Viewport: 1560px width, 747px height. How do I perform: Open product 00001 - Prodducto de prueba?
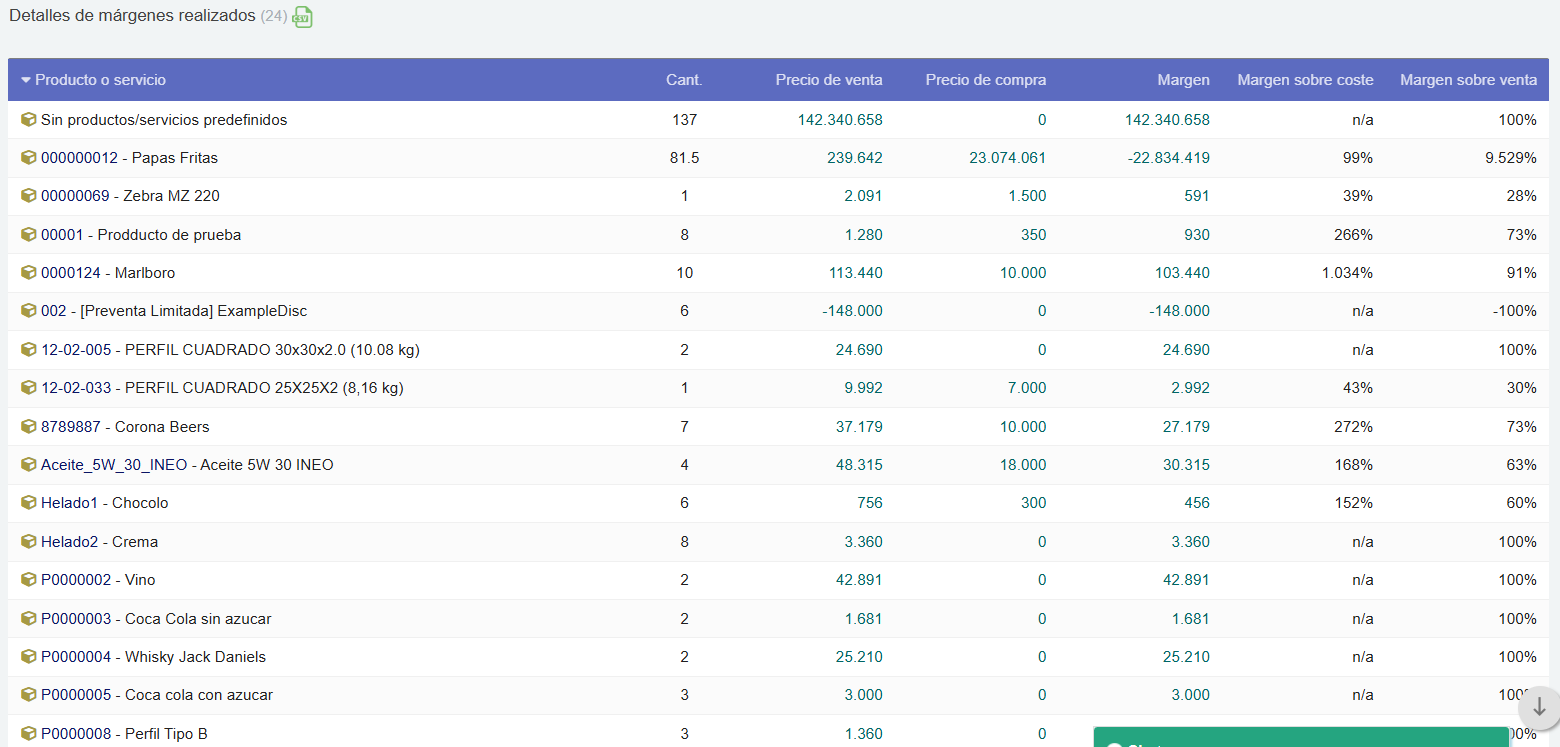pos(141,235)
